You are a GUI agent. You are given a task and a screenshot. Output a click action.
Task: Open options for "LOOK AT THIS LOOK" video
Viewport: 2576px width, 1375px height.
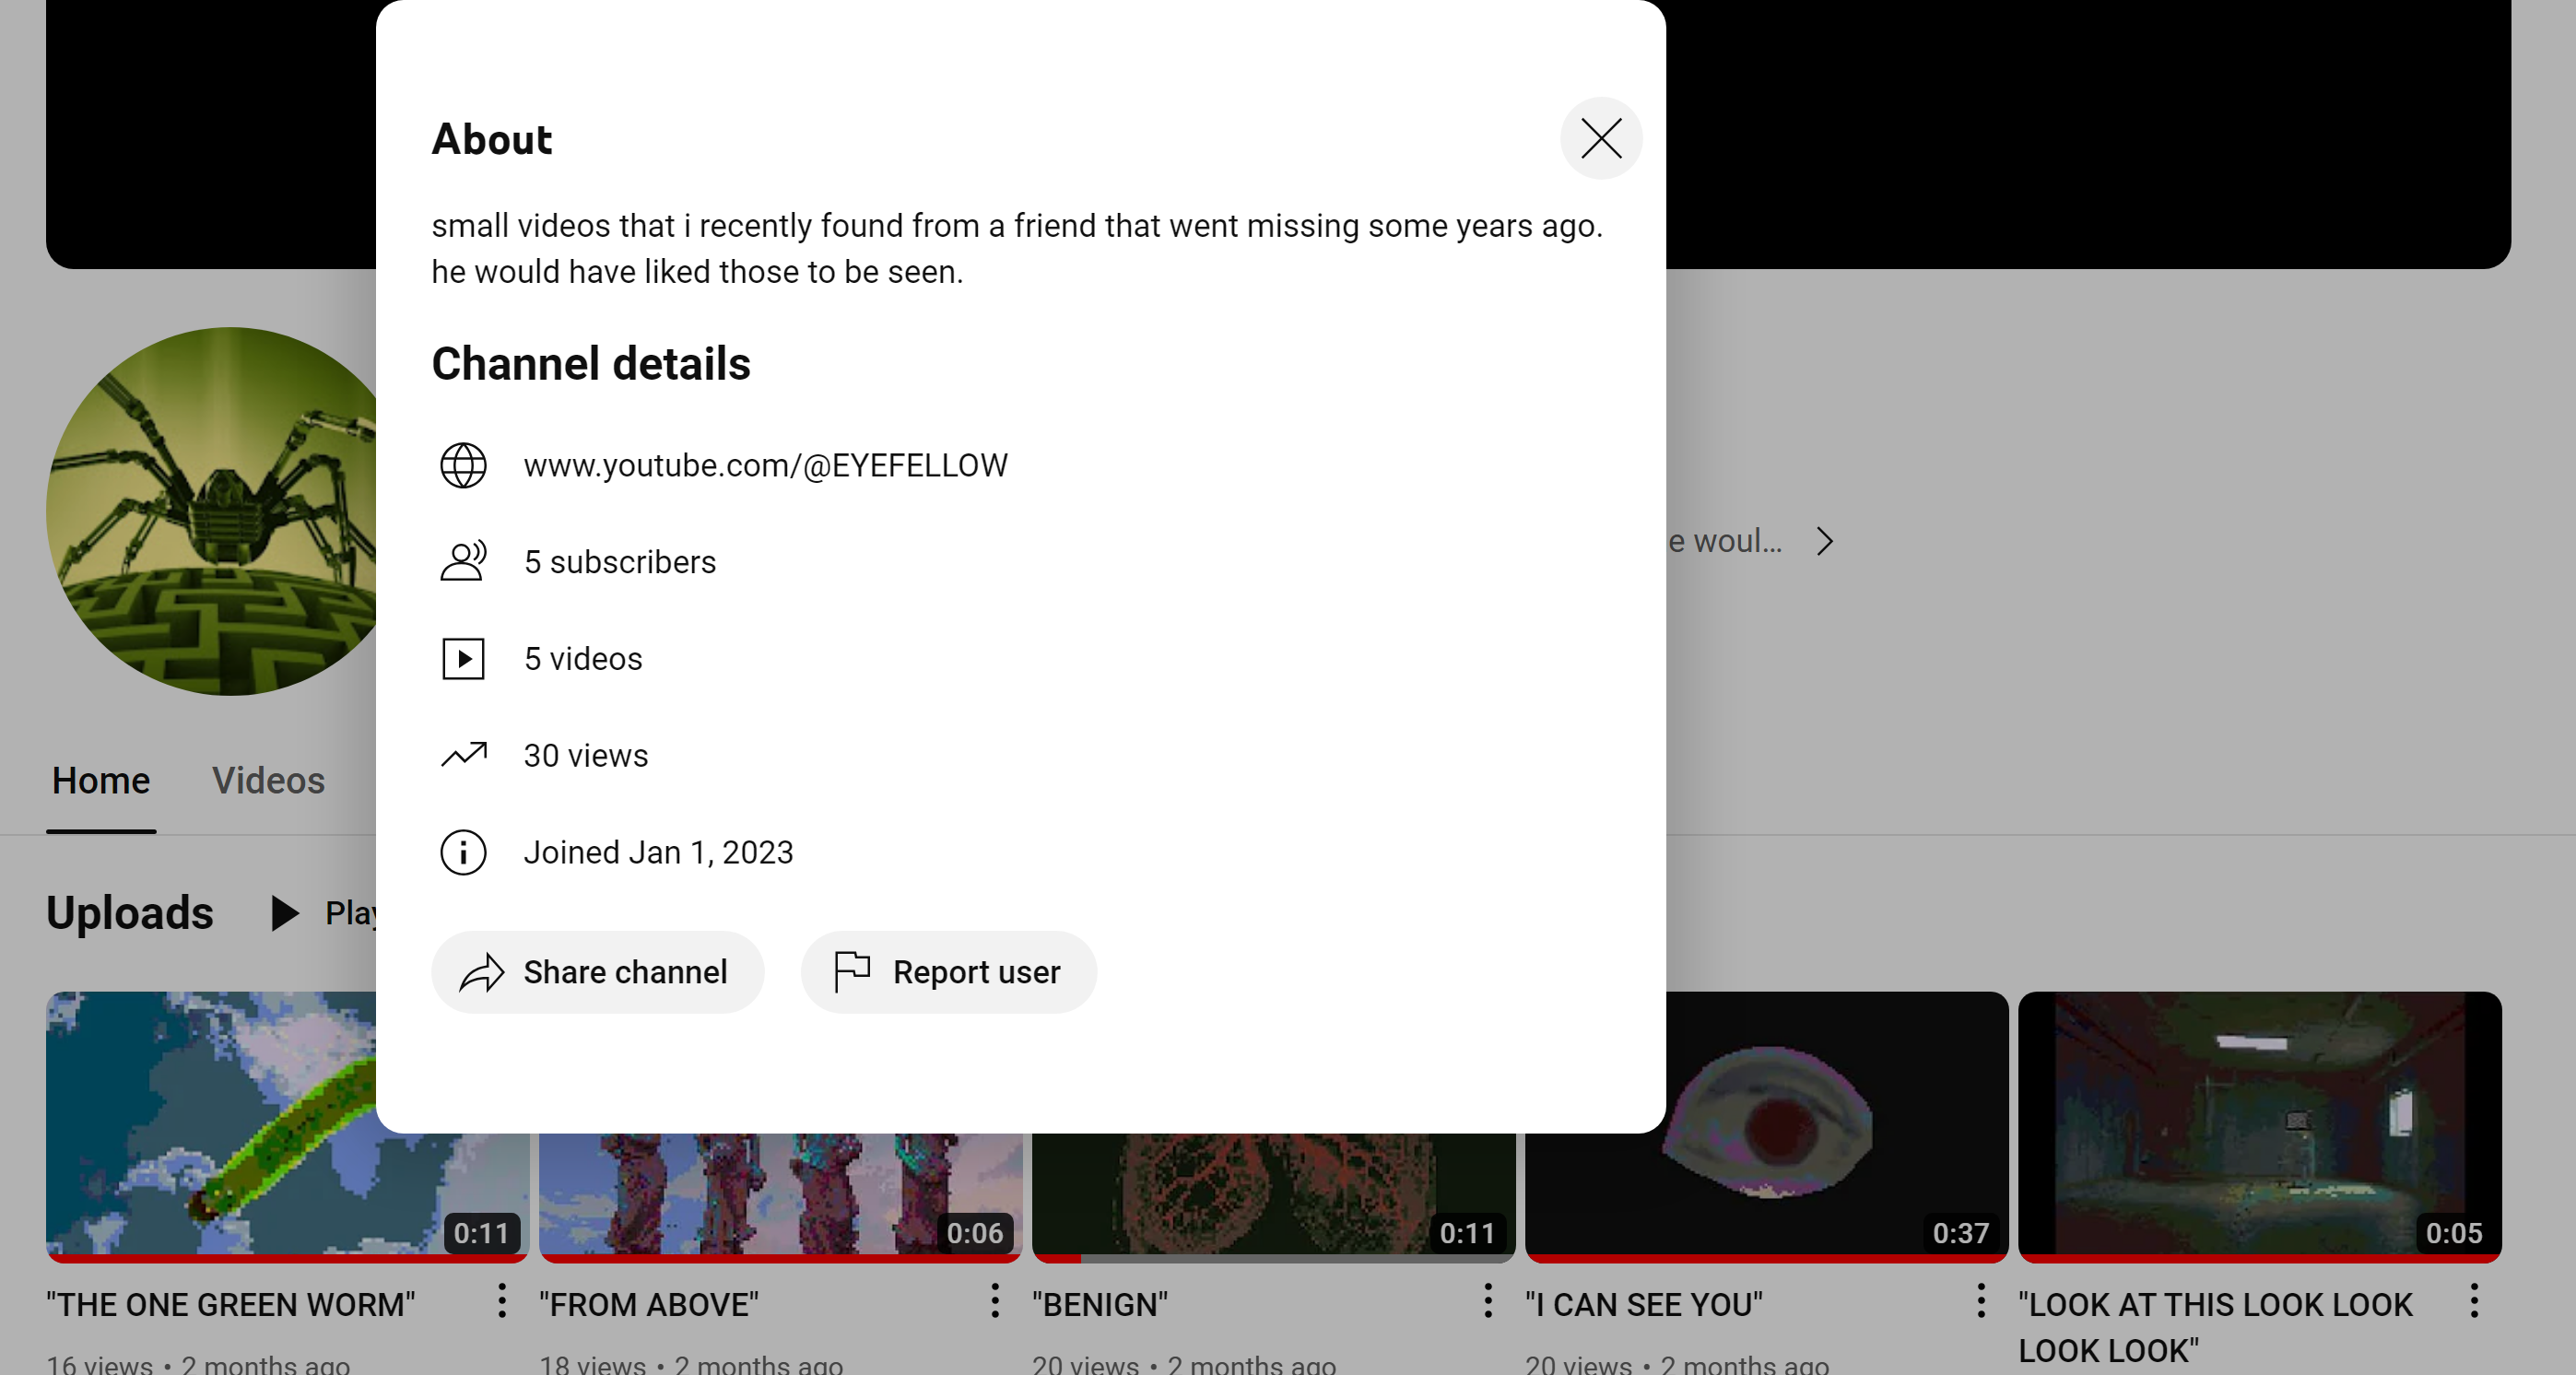(x=2473, y=1301)
